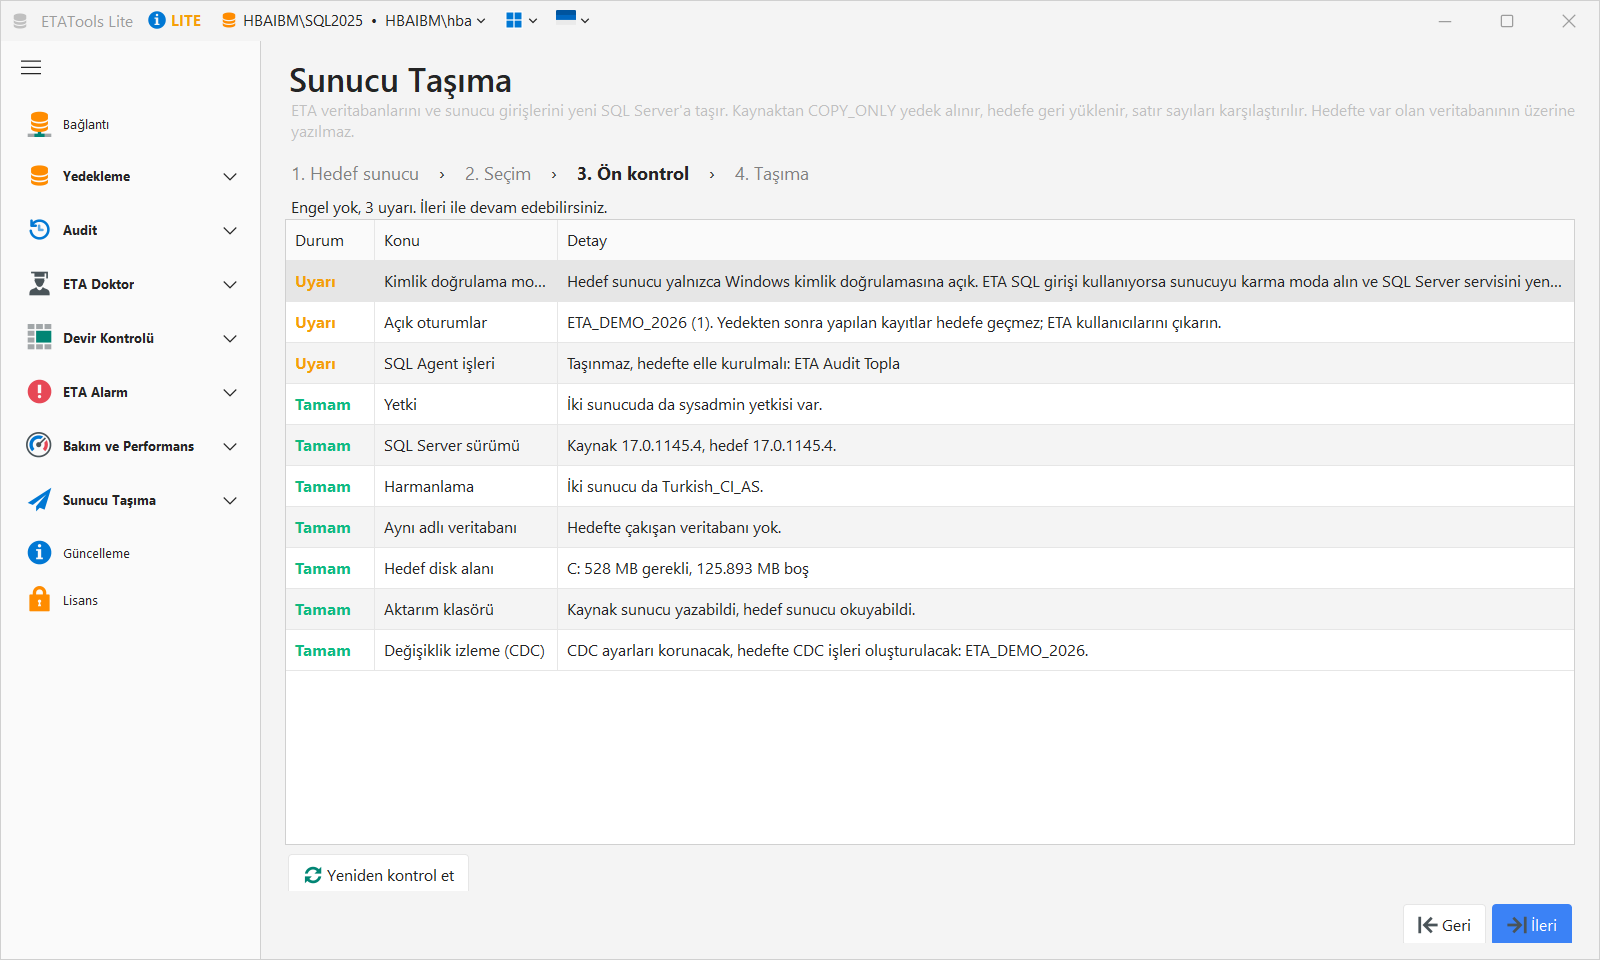Click the Yedekleme database icon
Image resolution: width=1600 pixels, height=960 pixels.
tap(39, 176)
